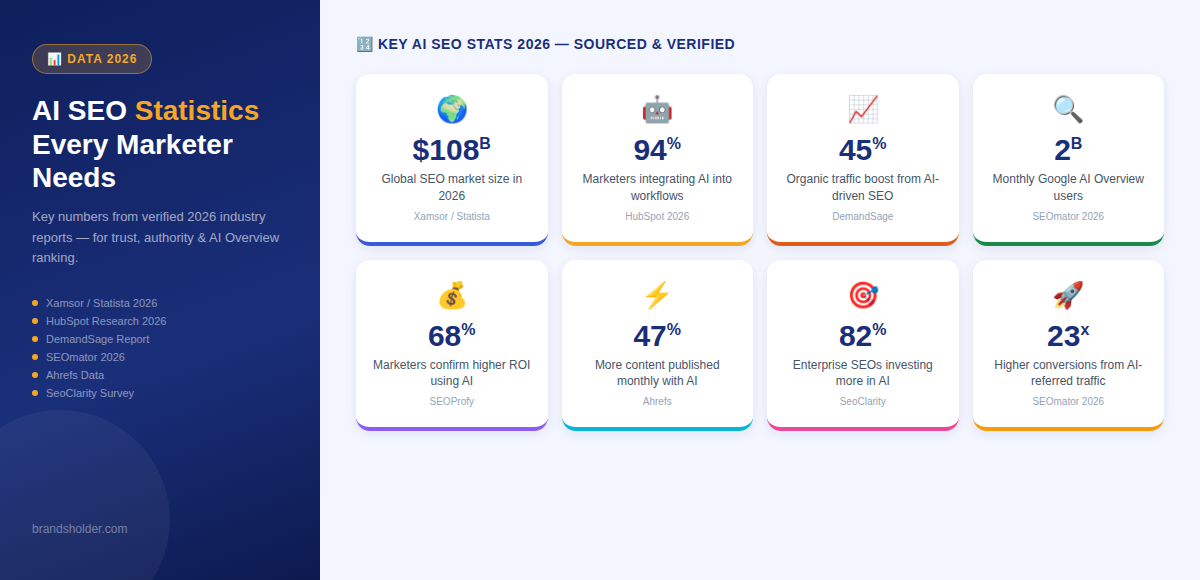
Task: Click the 'SEOProfy' source label
Action: click(x=452, y=401)
